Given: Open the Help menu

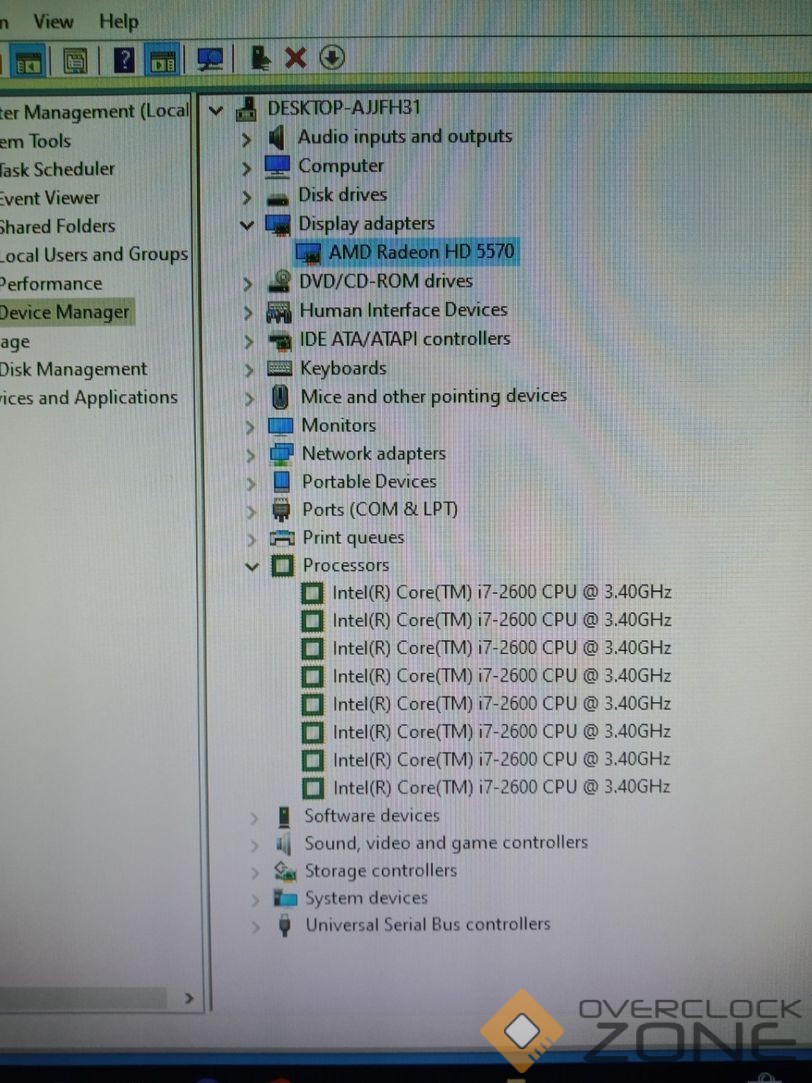Looking at the screenshot, I should click(x=118, y=21).
